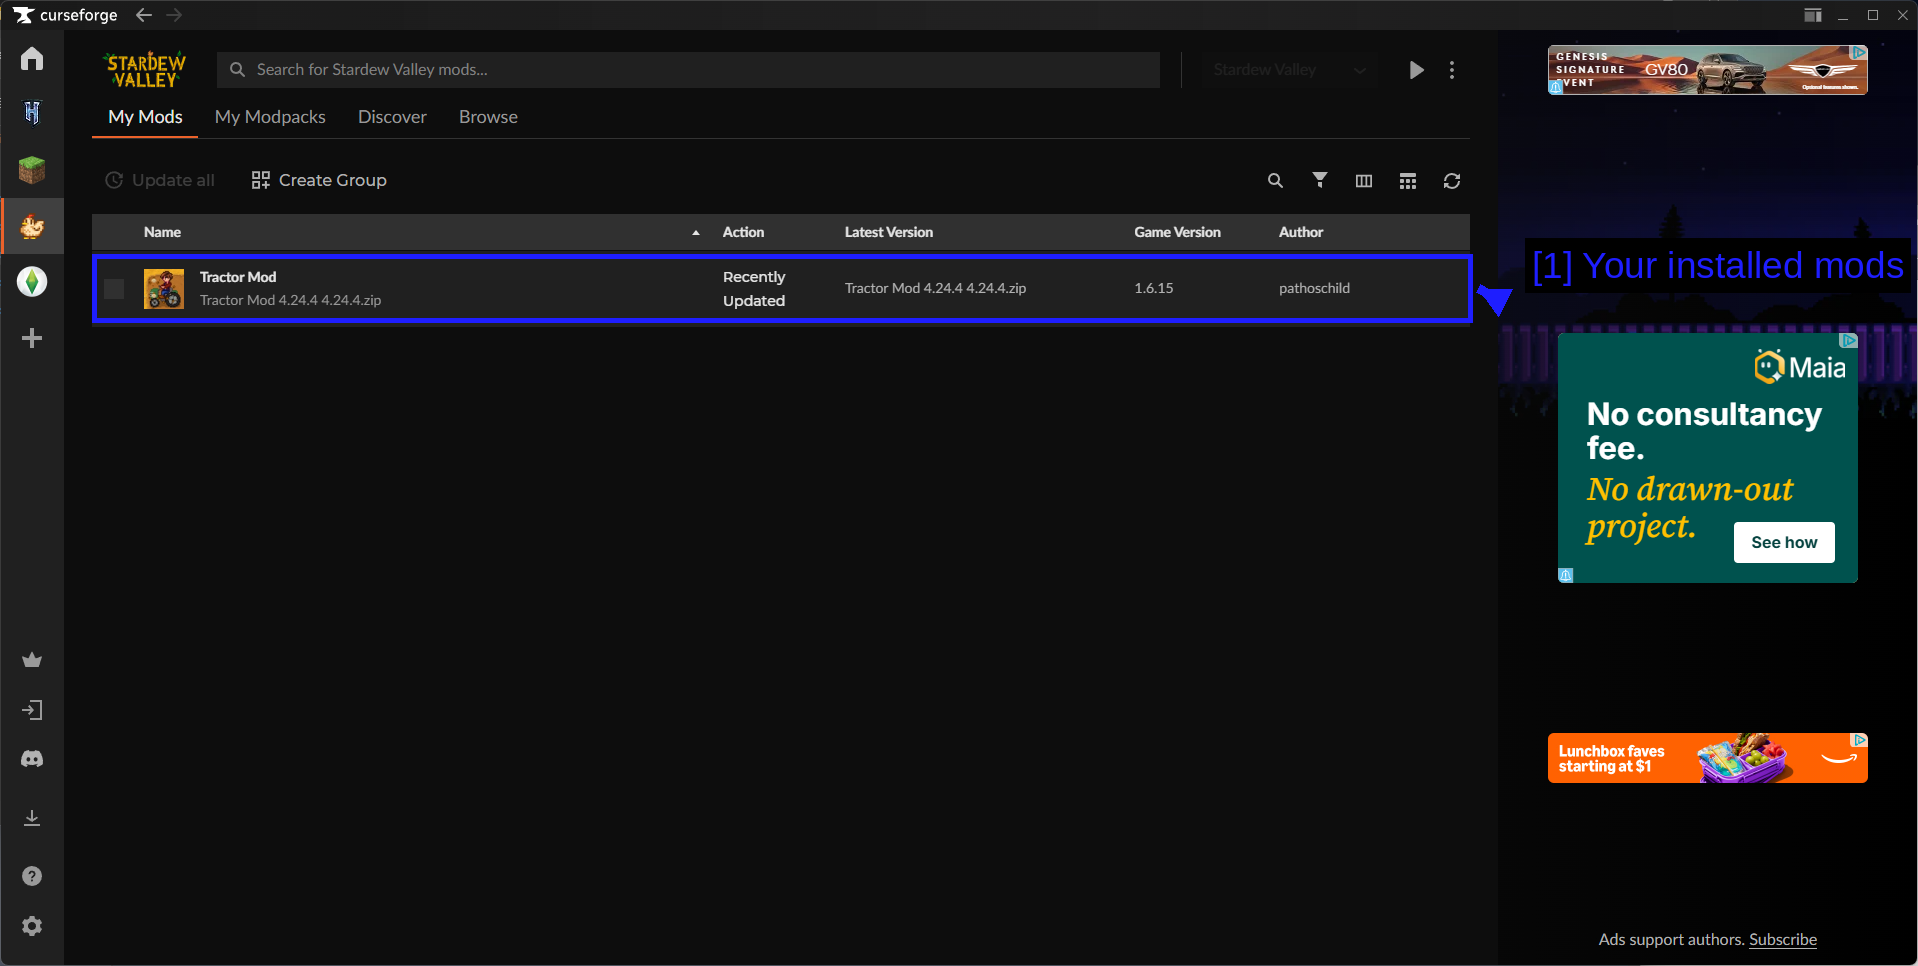
Task: Click the Create Group button
Action: (319, 180)
